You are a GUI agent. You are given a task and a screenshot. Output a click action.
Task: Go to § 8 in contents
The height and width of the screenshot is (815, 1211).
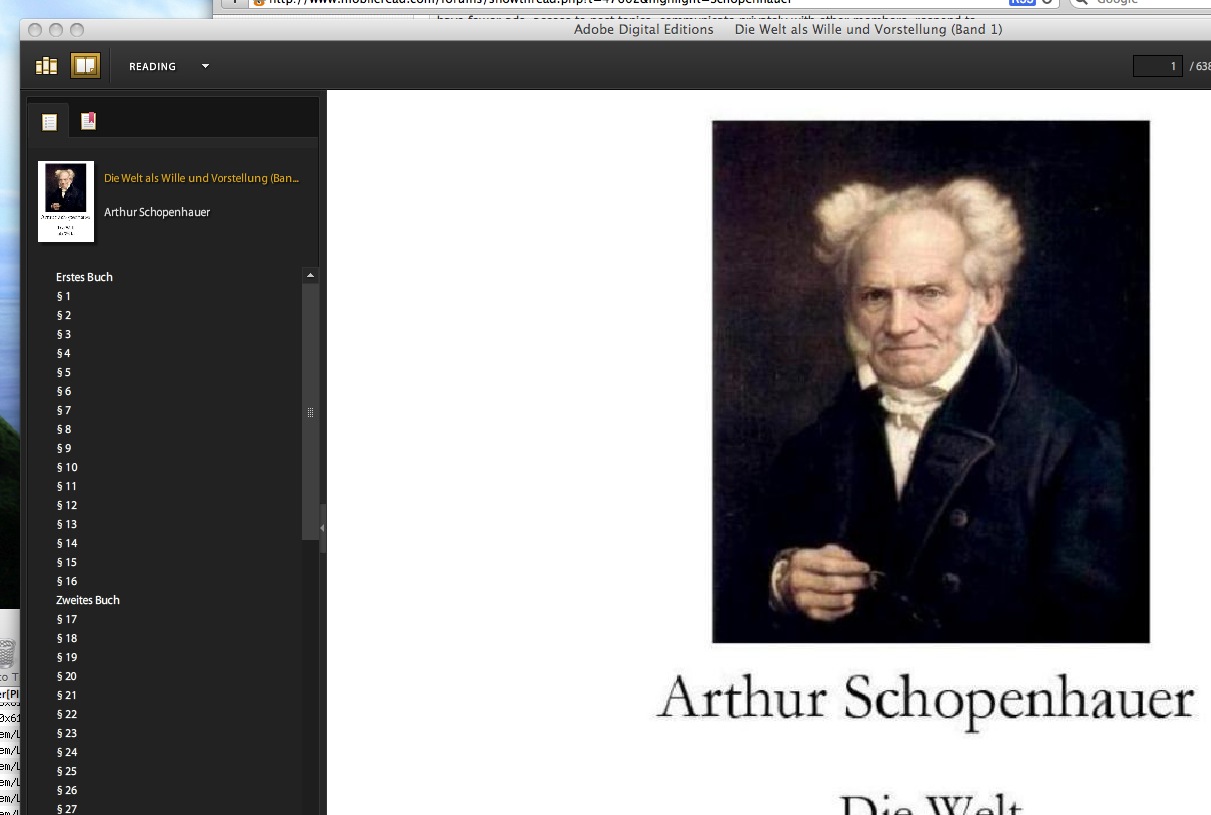(x=64, y=429)
